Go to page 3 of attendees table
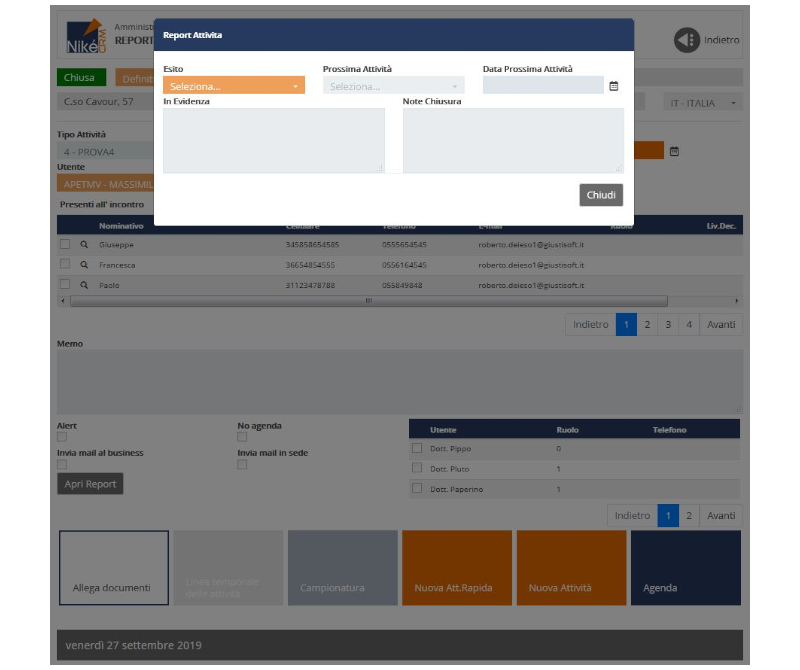The width and height of the screenshot is (800, 670). click(668, 325)
